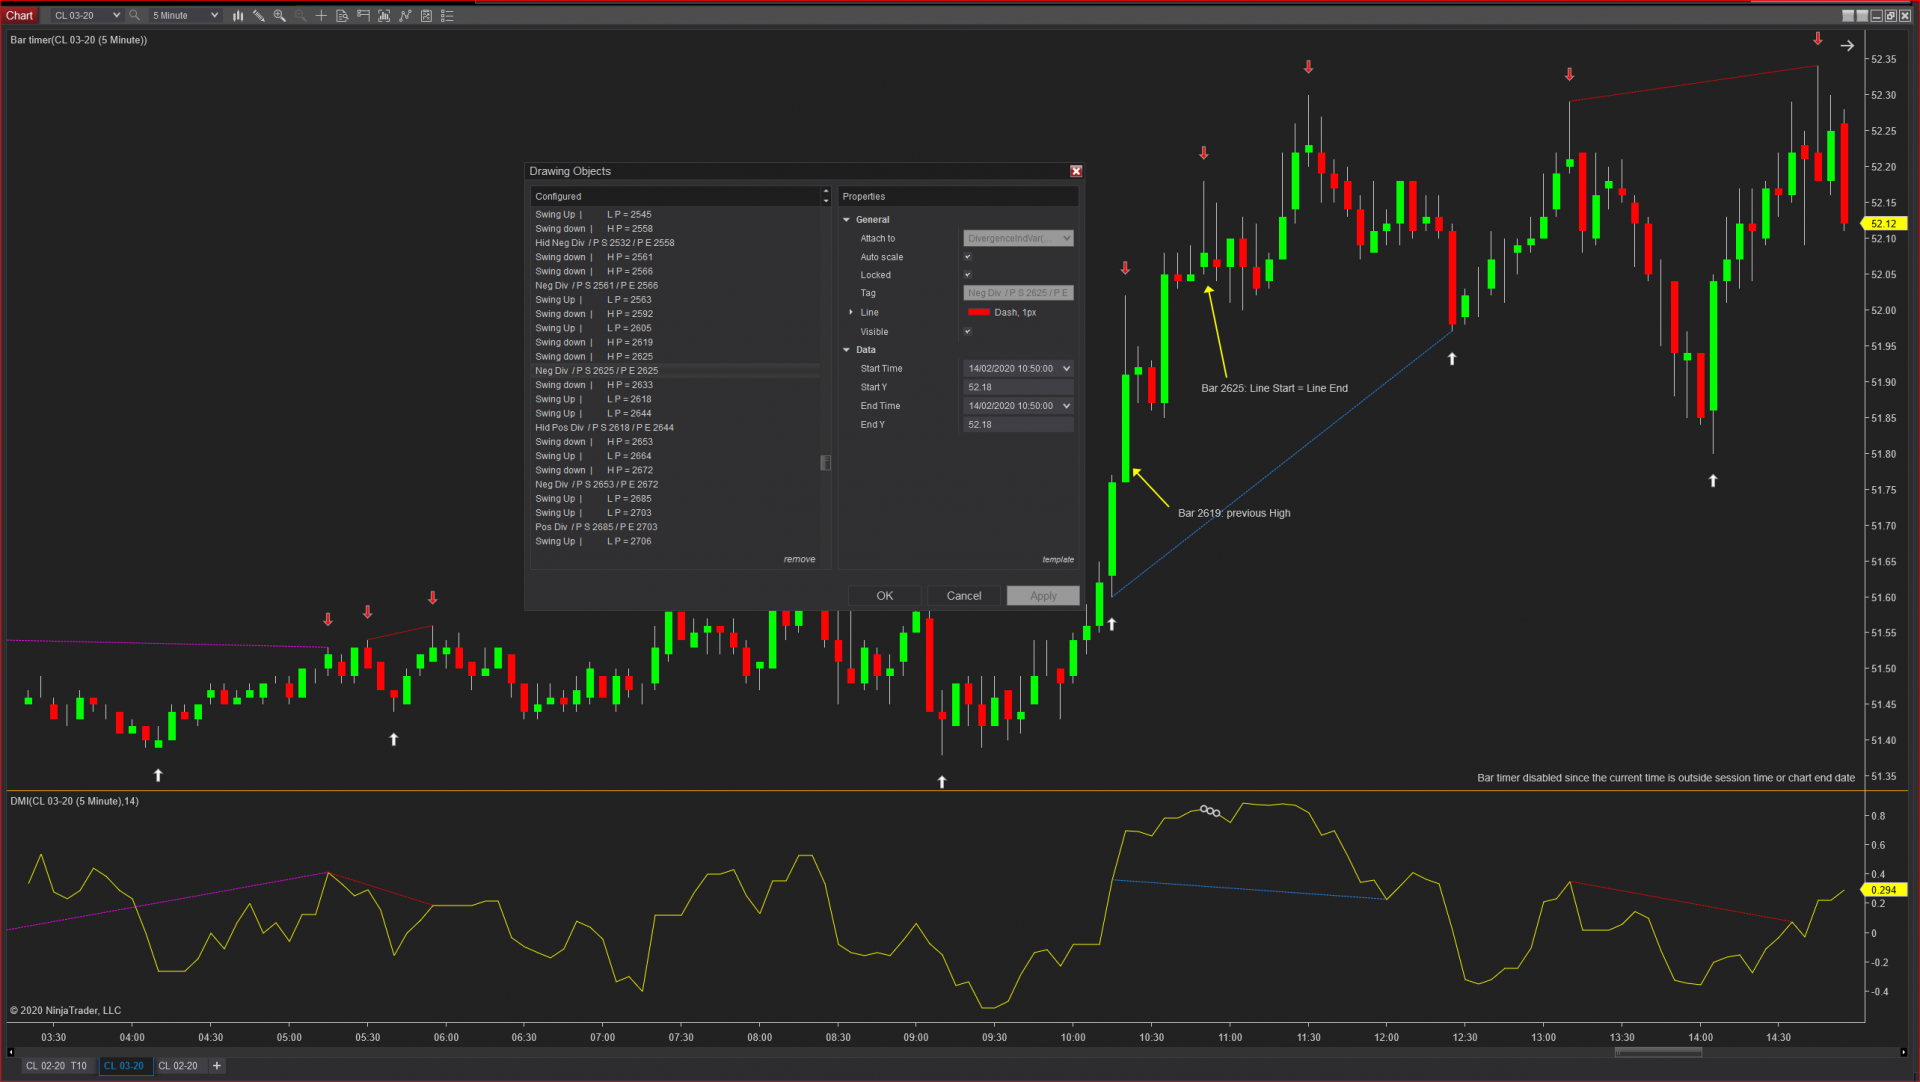
Task: Click the zoom in magnifier icon
Action: (x=280, y=16)
